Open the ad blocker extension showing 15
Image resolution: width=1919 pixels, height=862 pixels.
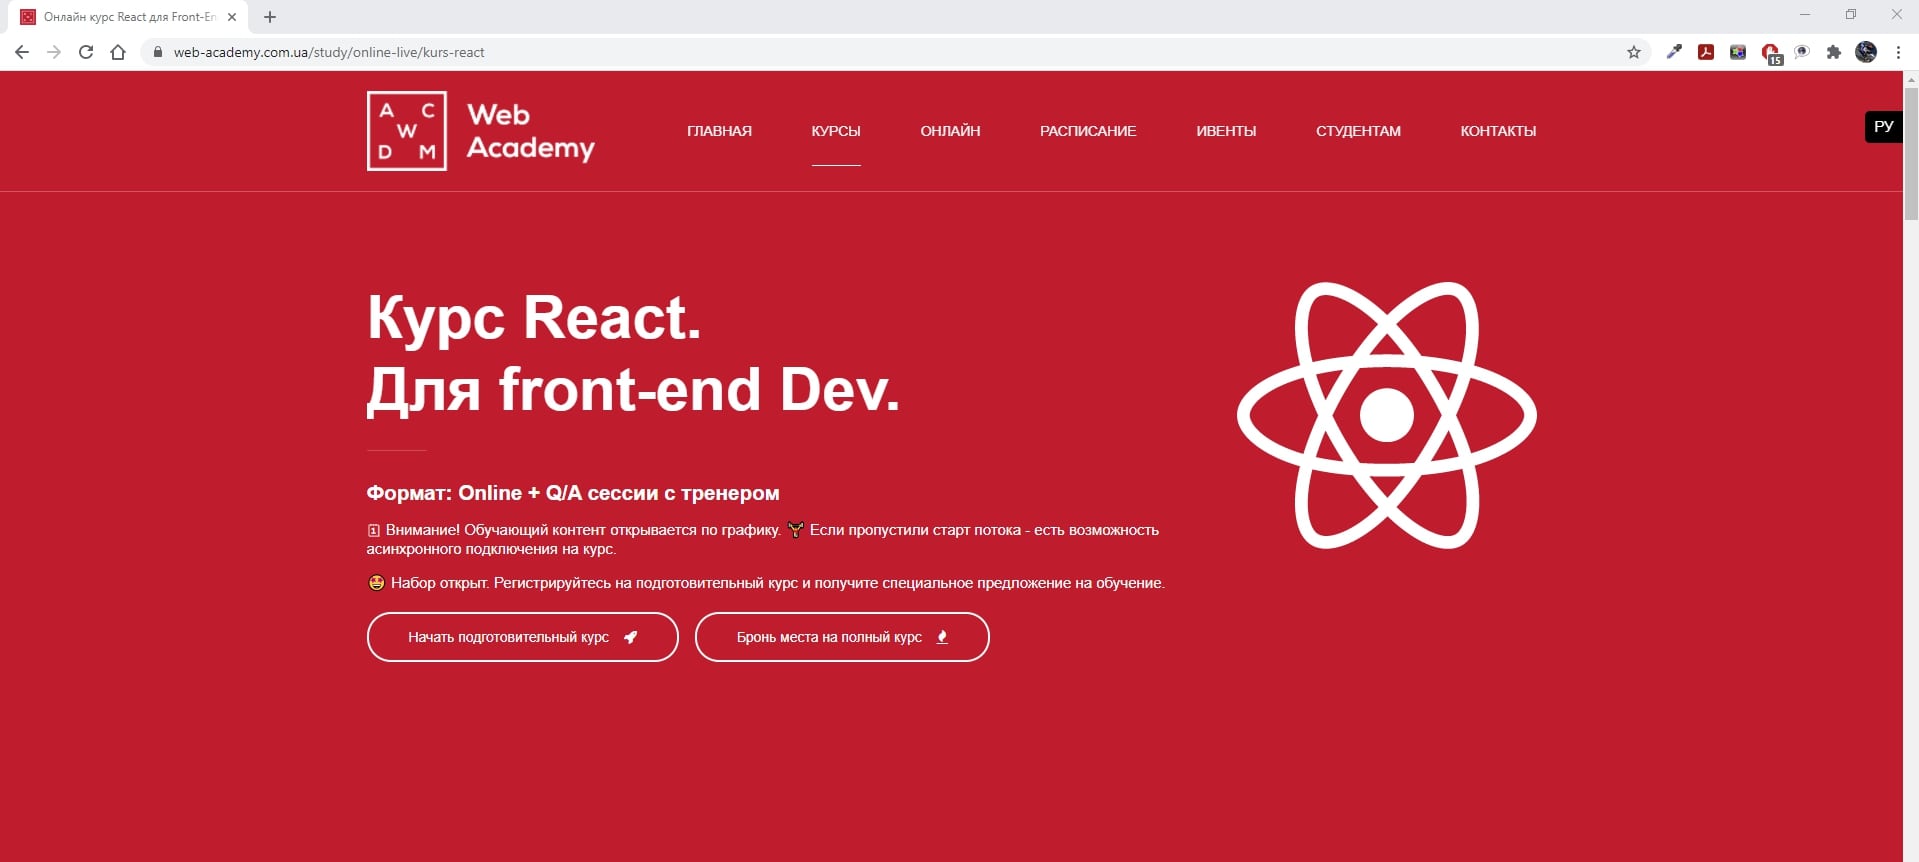pos(1771,53)
